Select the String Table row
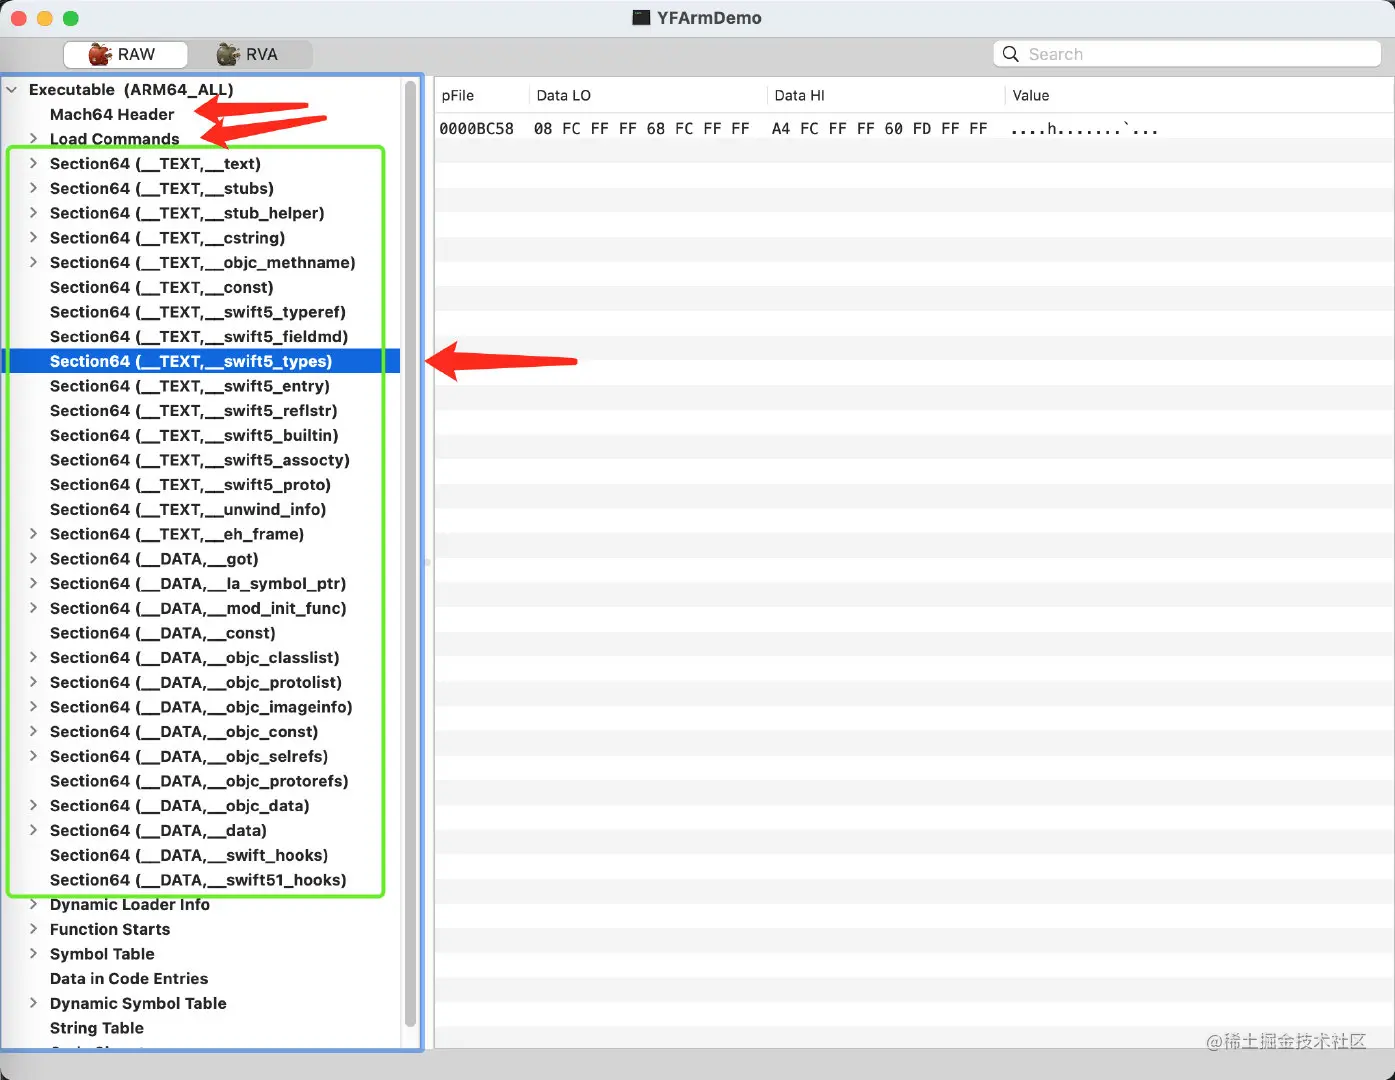 [x=202, y=1028]
